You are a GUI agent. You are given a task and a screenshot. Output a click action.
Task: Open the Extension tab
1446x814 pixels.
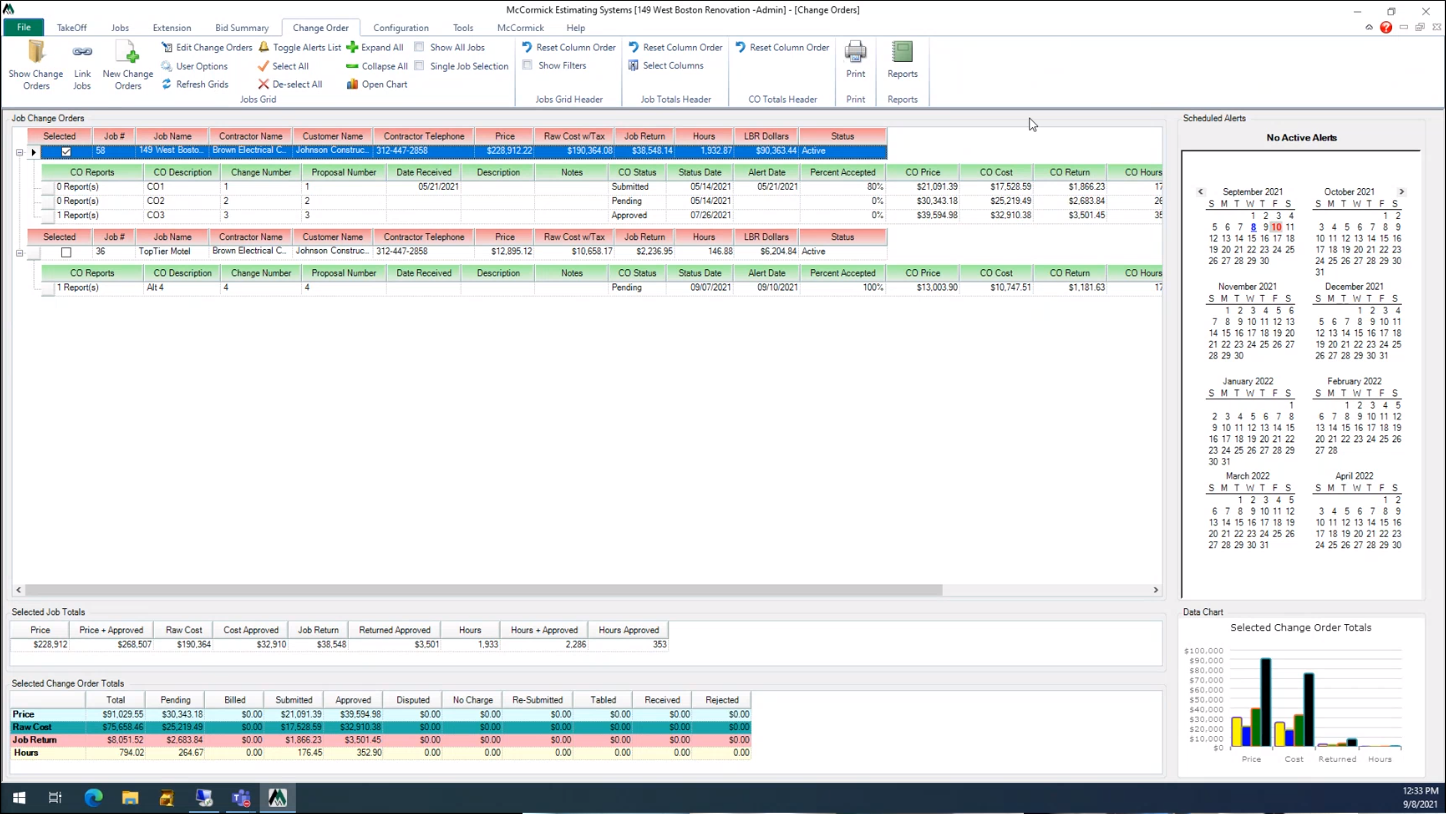tap(172, 28)
